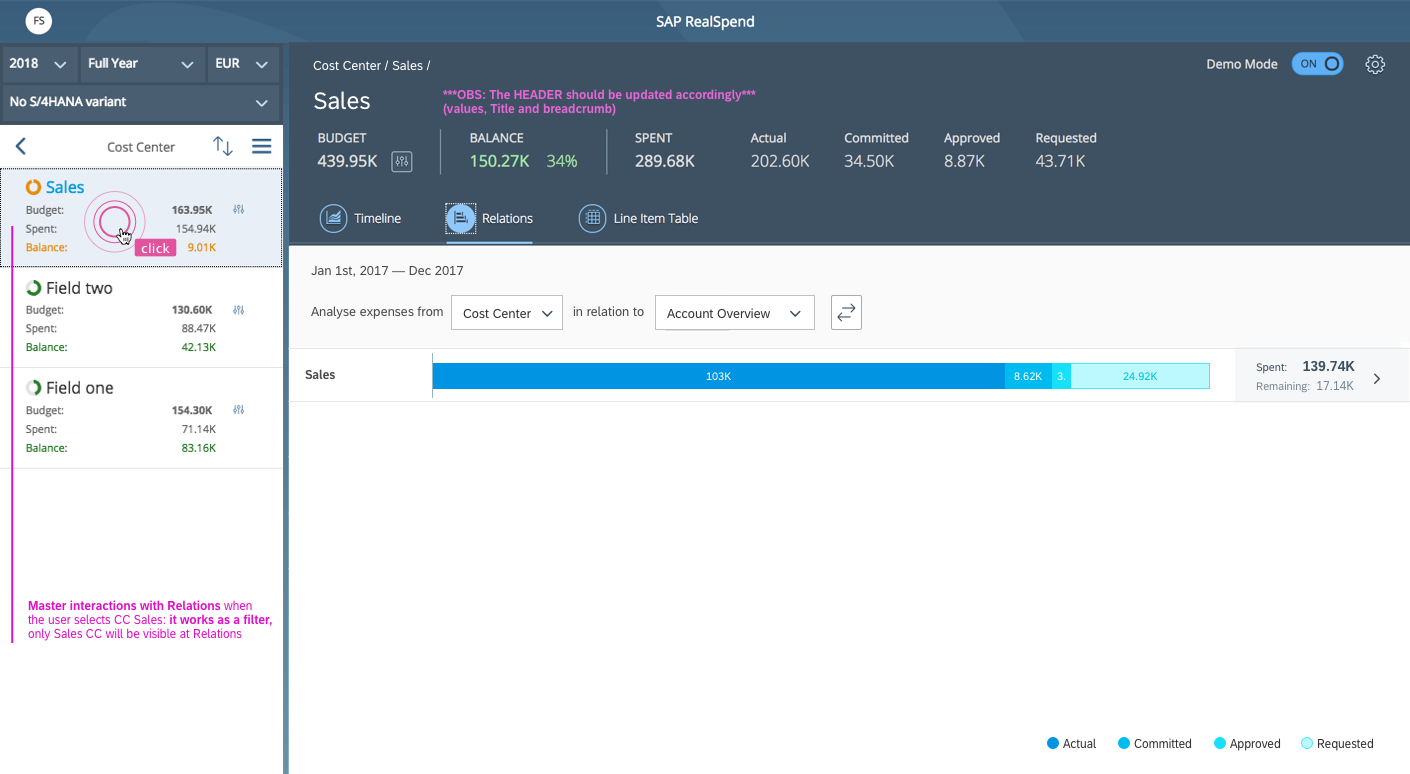Click the 202.60K Actual value in header
This screenshot has width=1410, height=774.
[780, 161]
